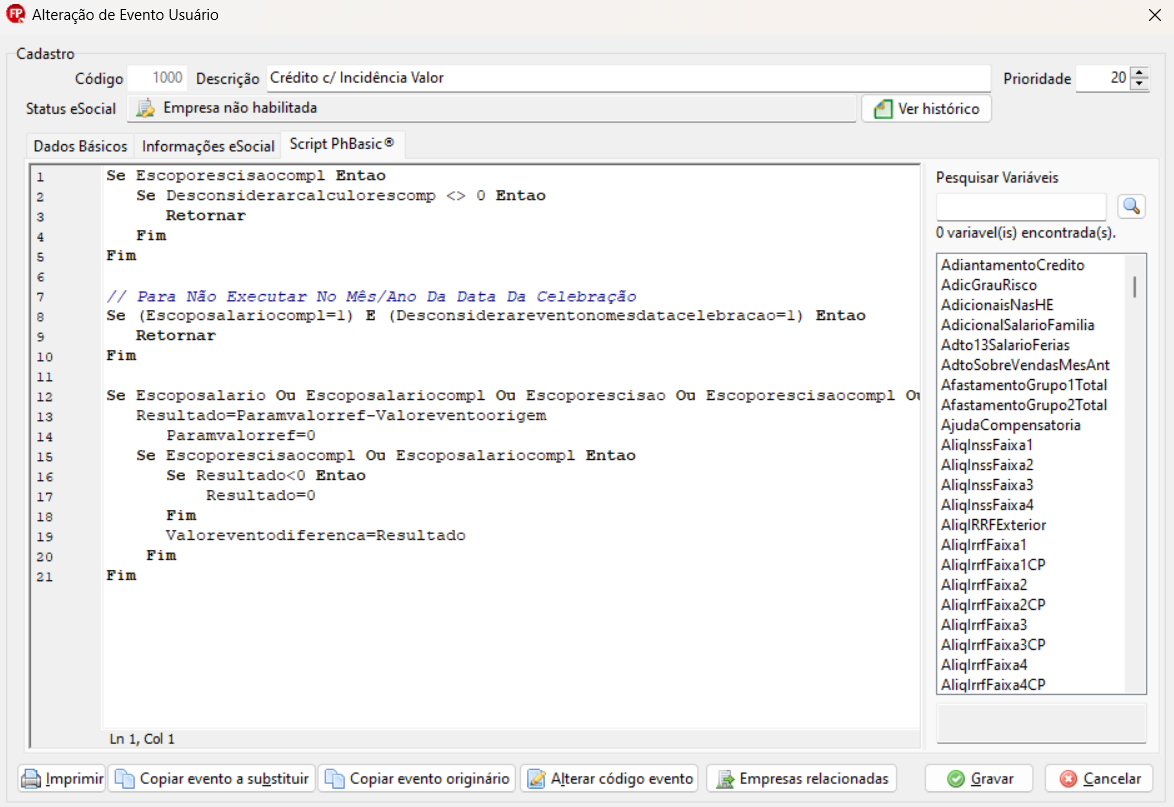Image resolution: width=1174 pixels, height=807 pixels.
Task: Click the Empresas relacionadas icon
Action: (725, 779)
